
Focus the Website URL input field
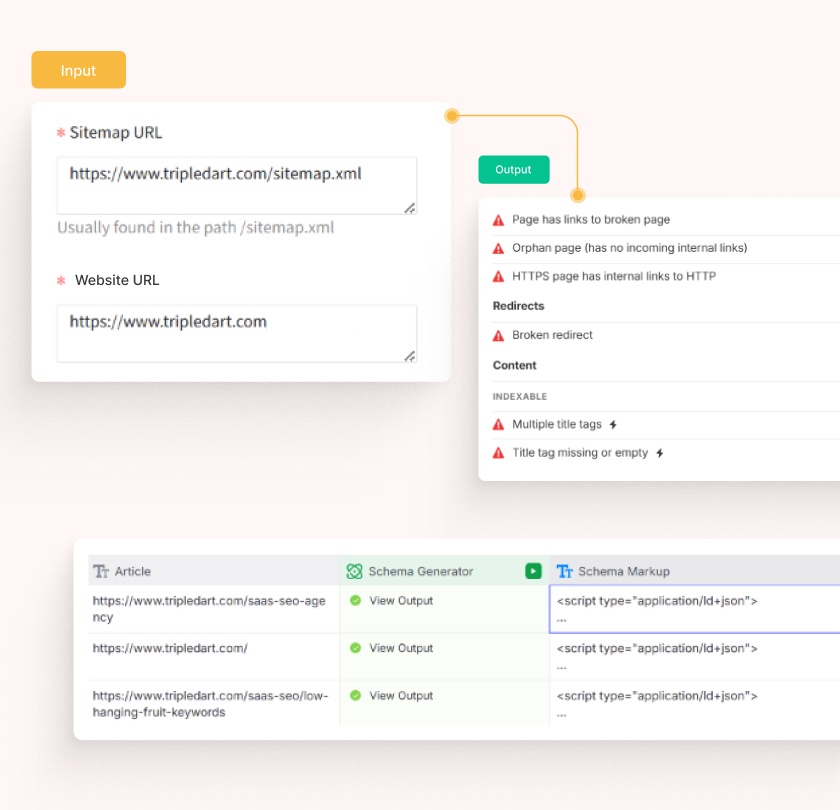237,334
